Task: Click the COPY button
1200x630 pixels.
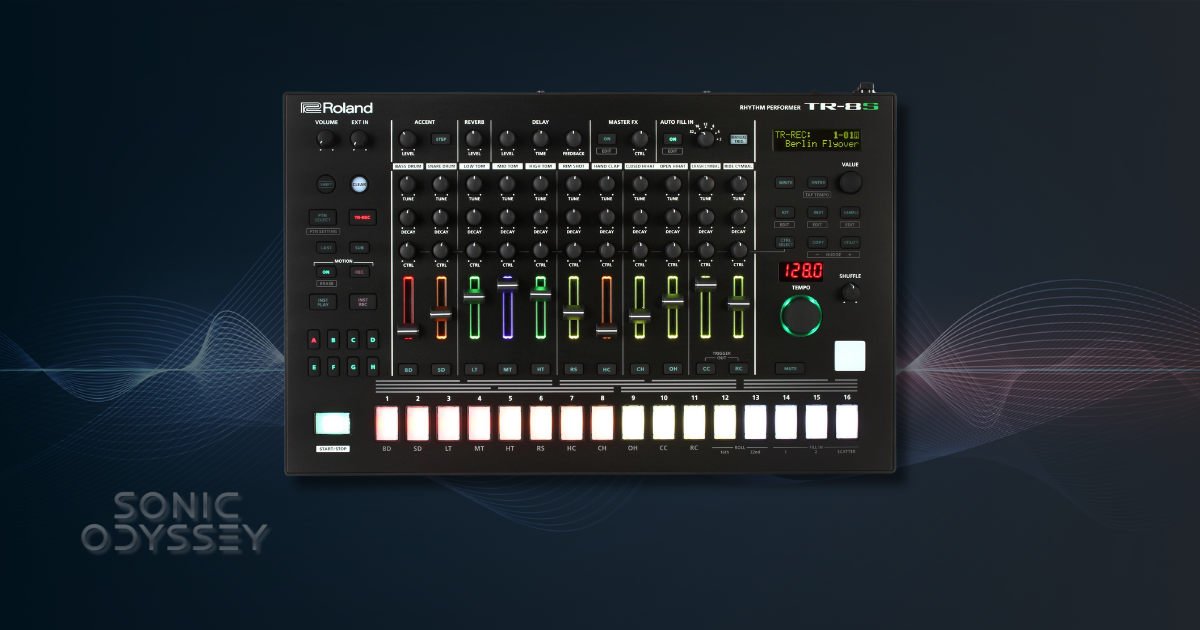Action: [x=817, y=242]
